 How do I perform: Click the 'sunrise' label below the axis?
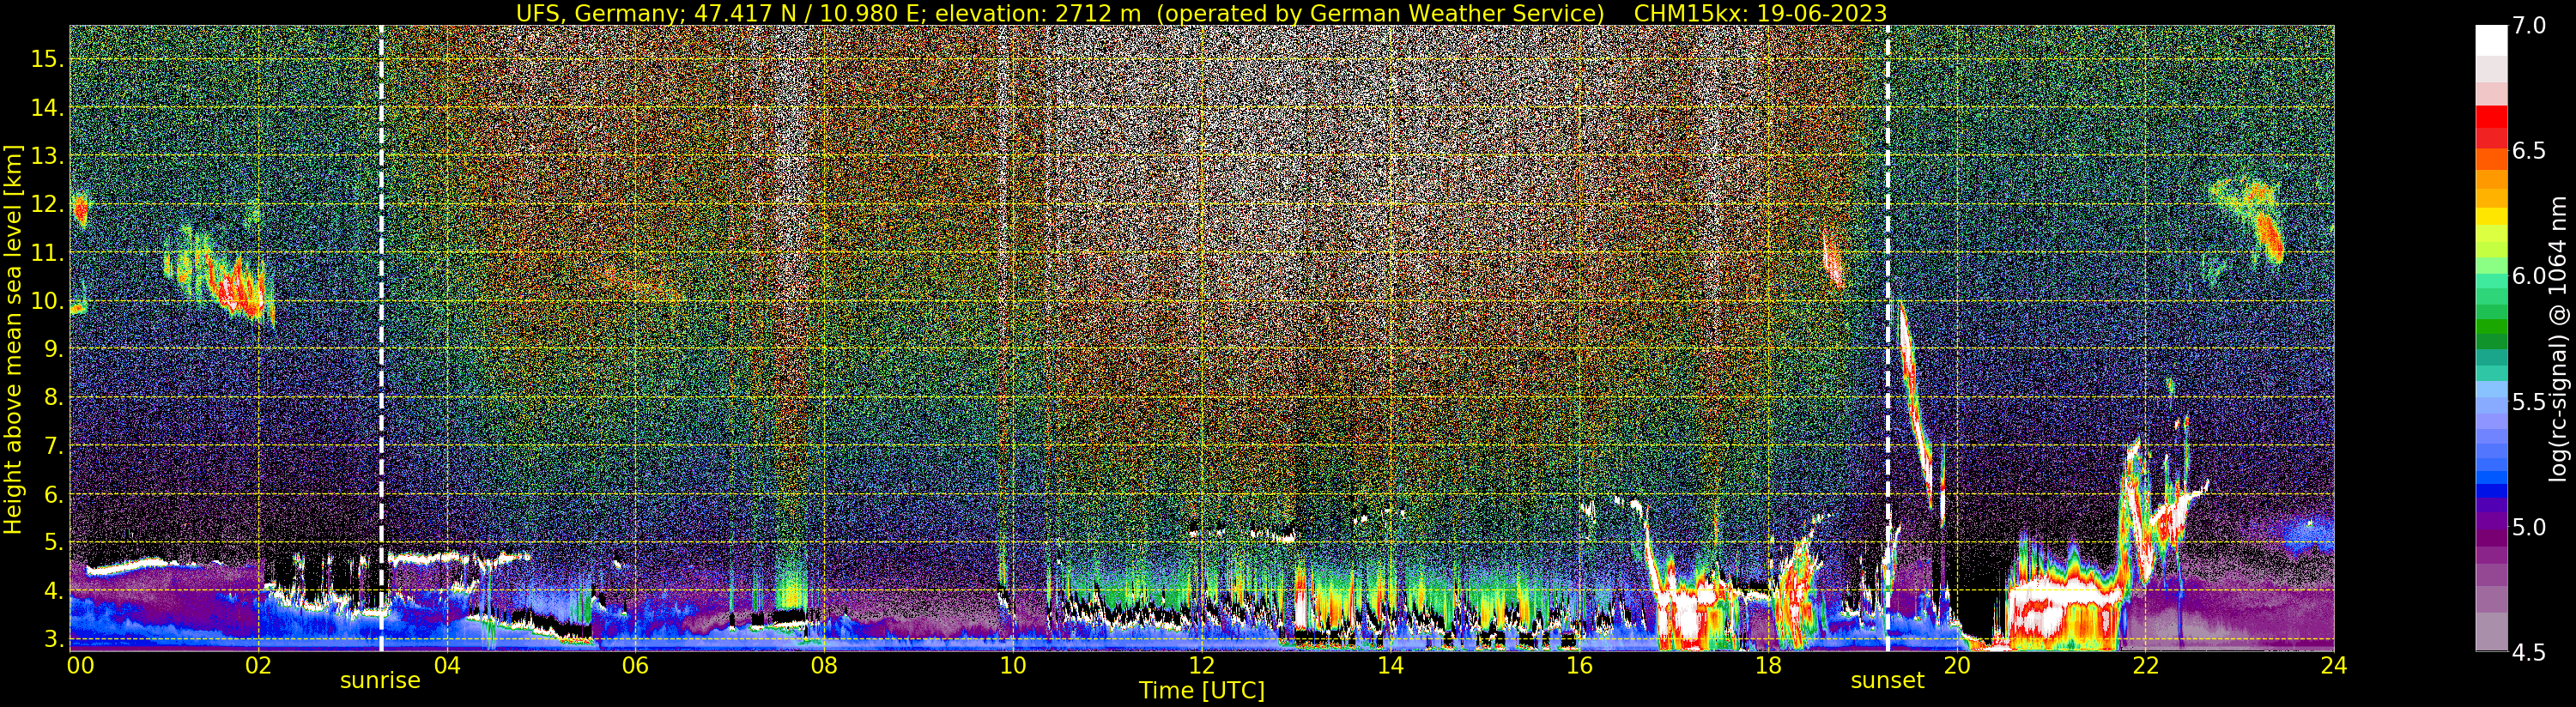click(380, 681)
